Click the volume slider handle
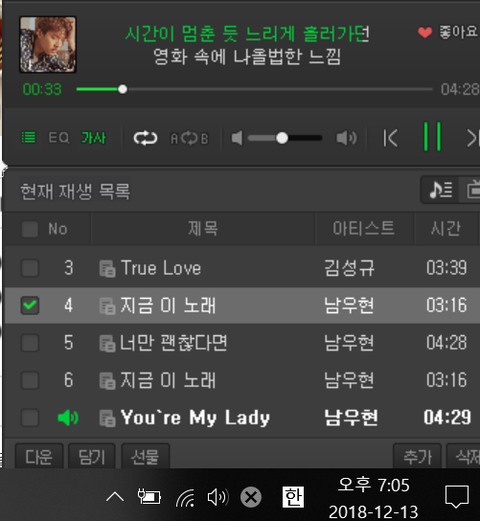Screen dimensions: 480x521 [282, 138]
